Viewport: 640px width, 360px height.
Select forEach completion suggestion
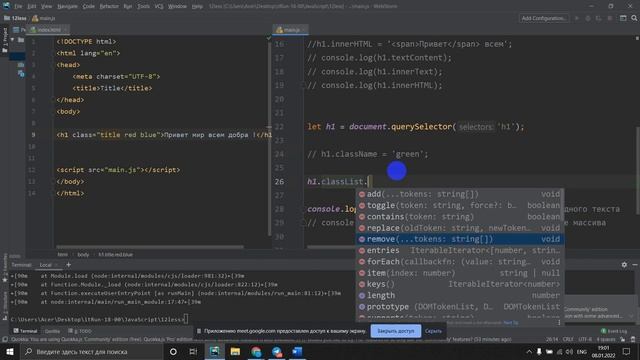click(x=460, y=262)
